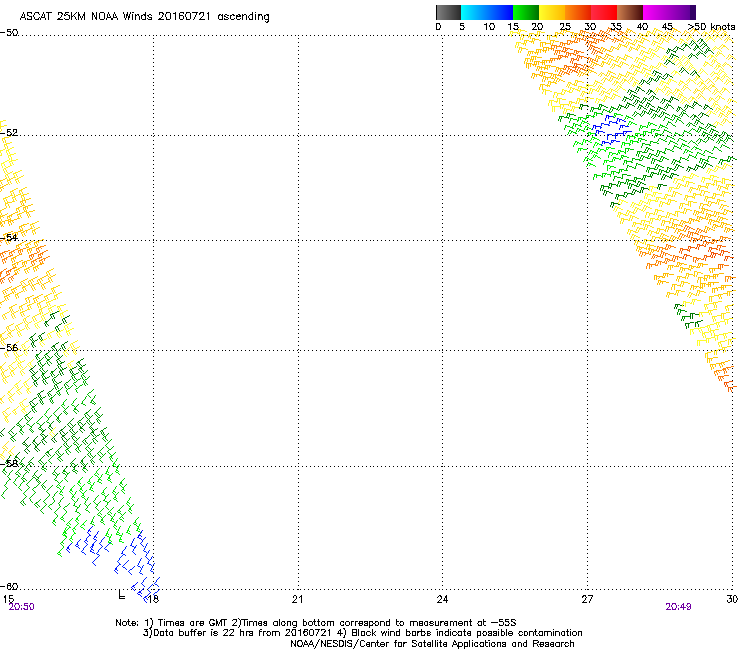Image resolution: width=740 pixels, height=650 pixels.
Task: Click the purple '20:49' pass time
Action: pyautogui.click(x=678, y=607)
